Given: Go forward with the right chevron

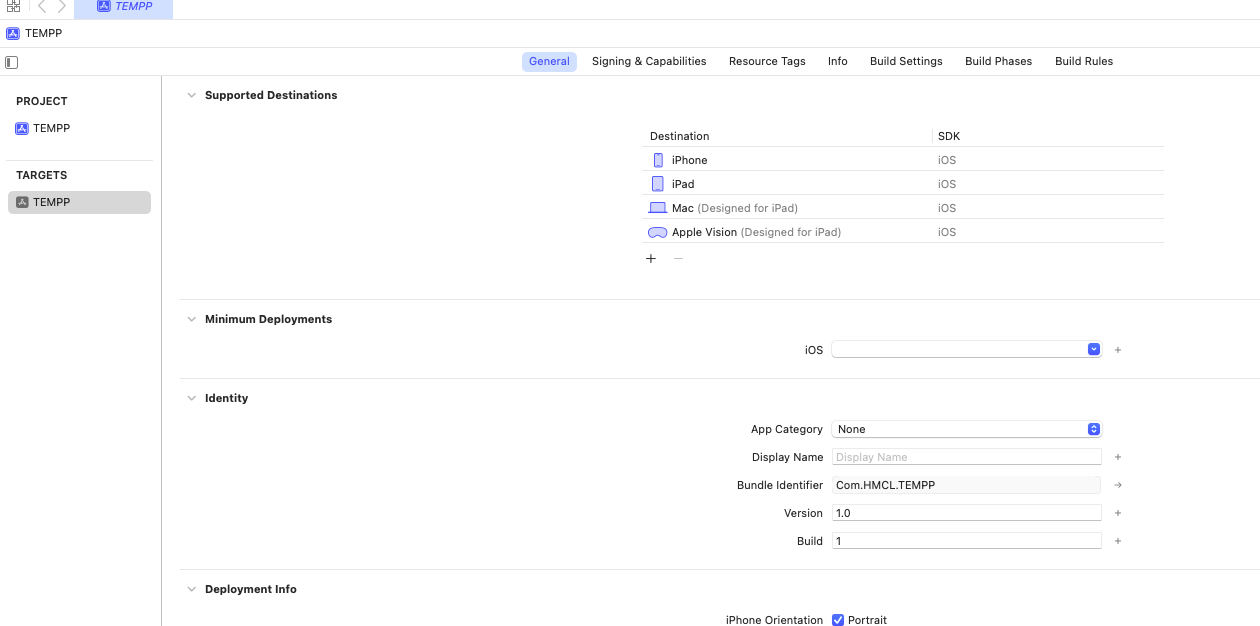Looking at the screenshot, I should click(62, 6).
